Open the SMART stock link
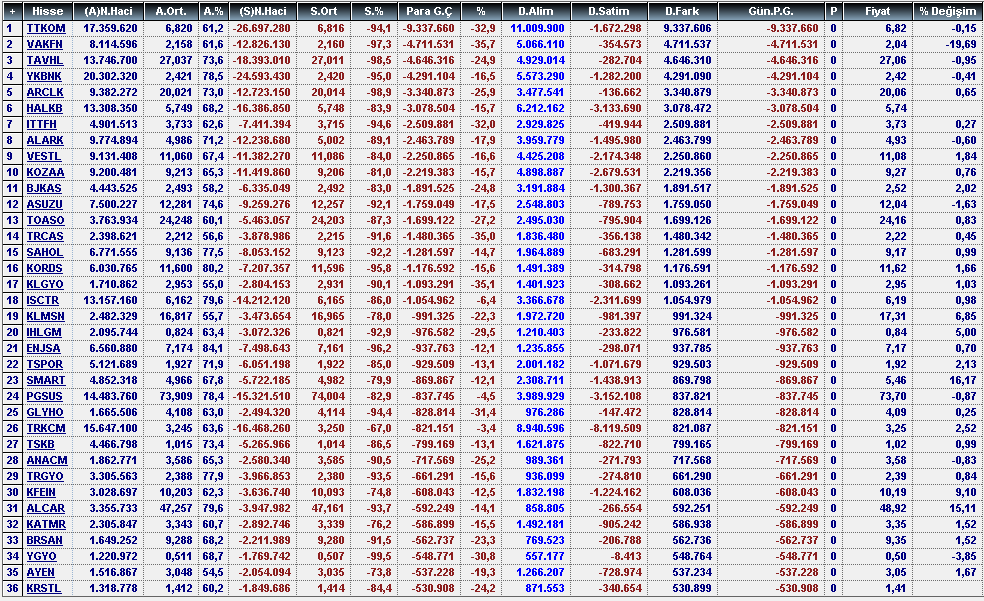This screenshot has width=984, height=601. pyautogui.click(x=46, y=381)
